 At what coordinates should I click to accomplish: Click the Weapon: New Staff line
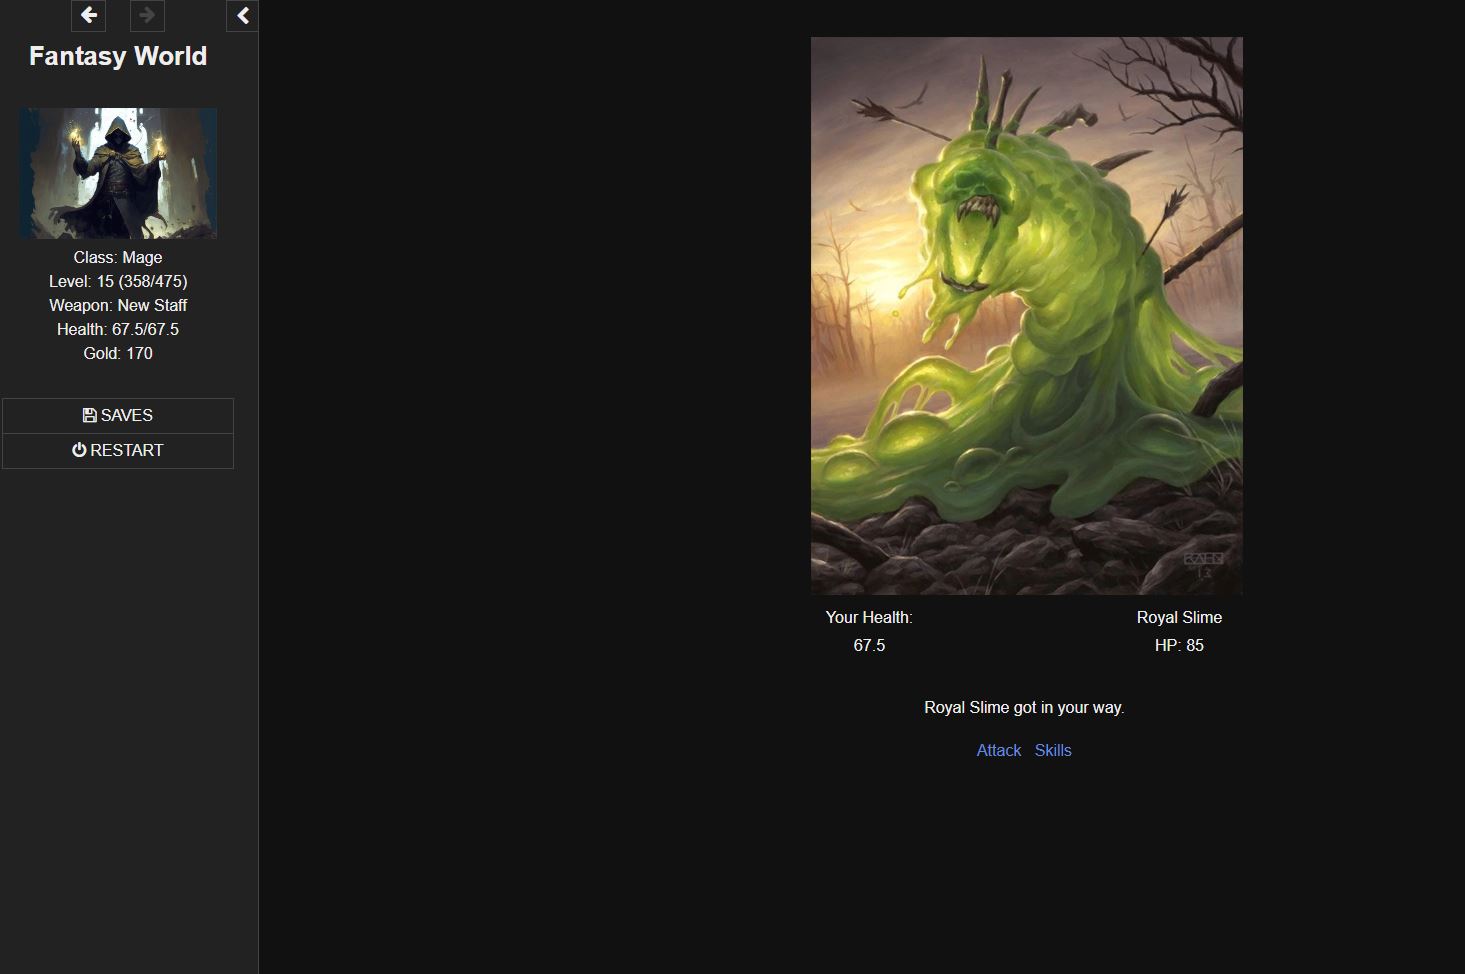point(118,305)
